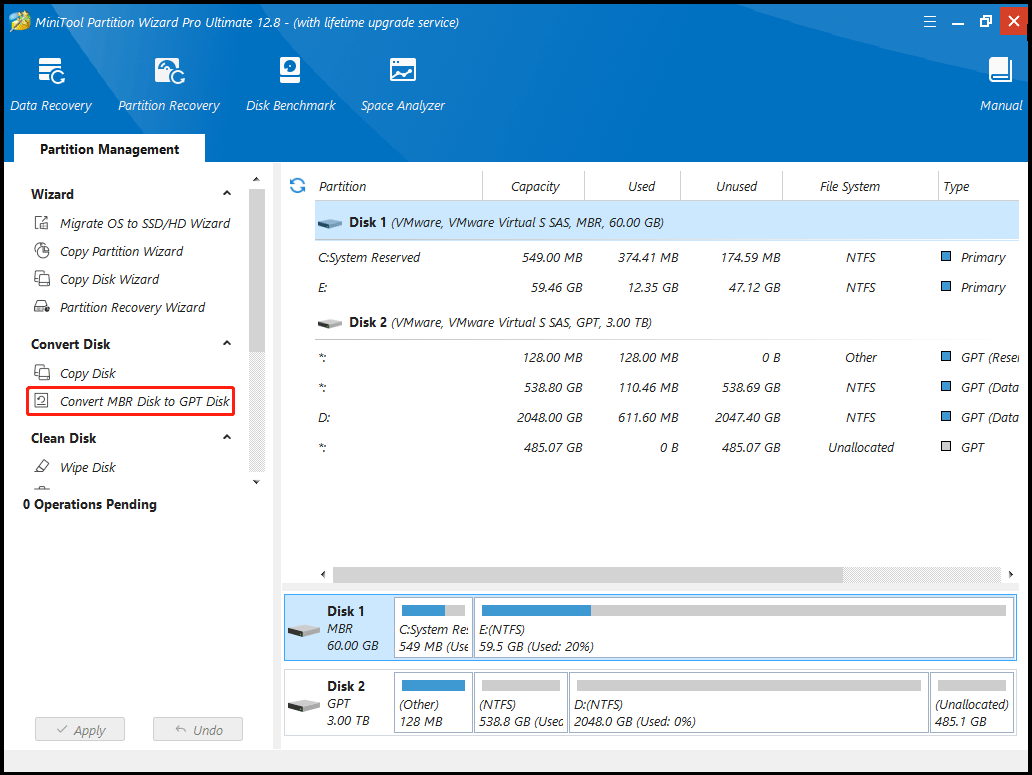Click sidebar scroll up arrow
This screenshot has height=775, width=1032.
[256, 180]
